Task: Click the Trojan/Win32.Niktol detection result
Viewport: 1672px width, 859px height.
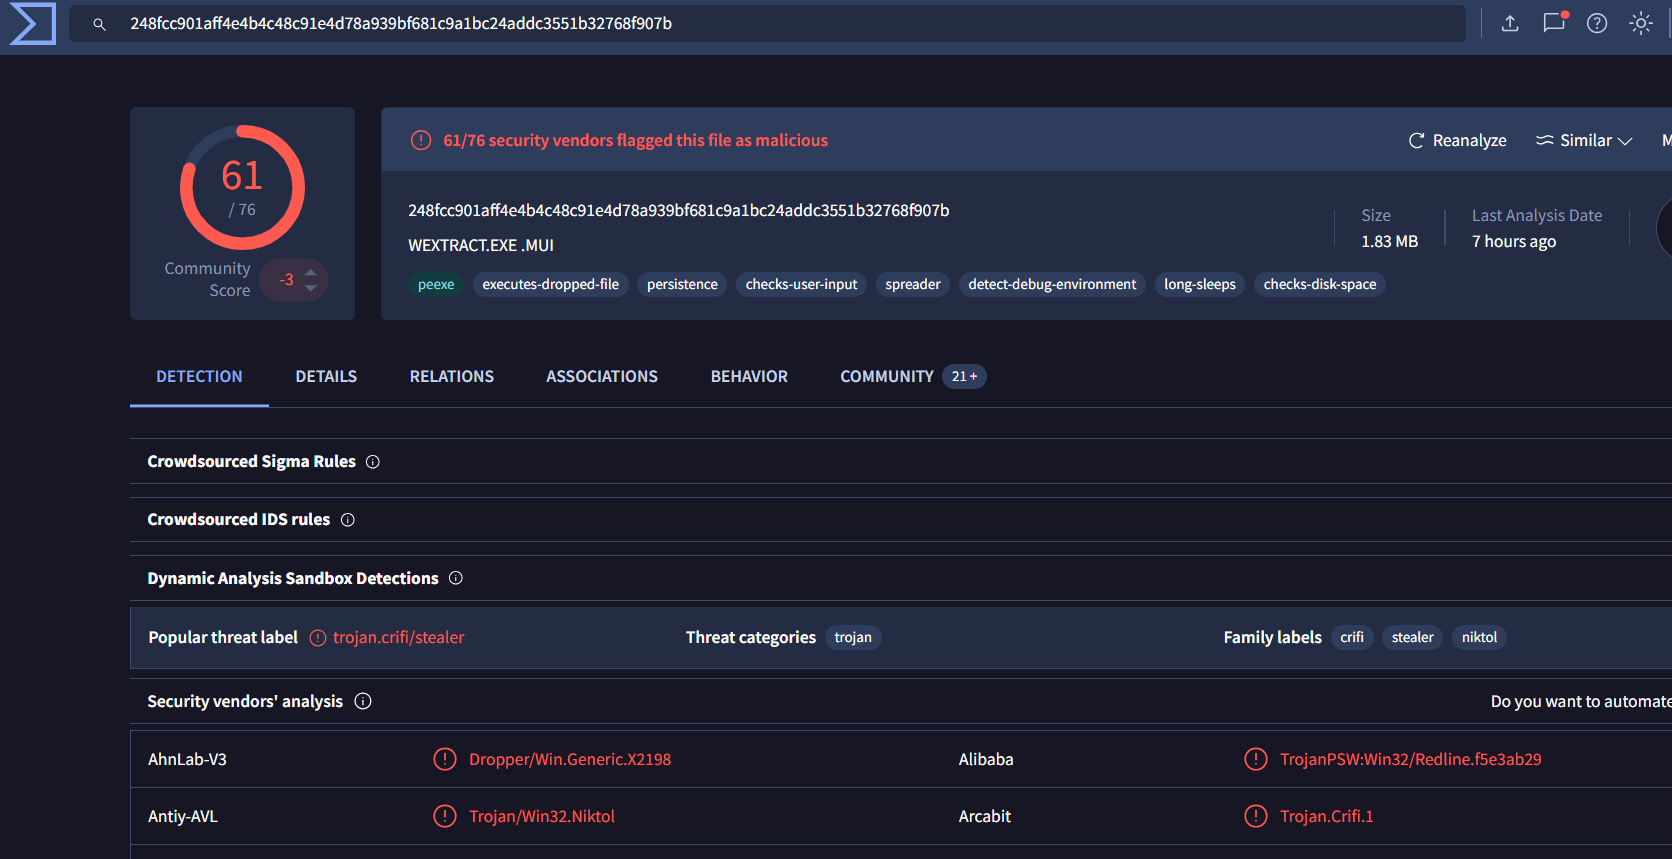Action: 542,817
